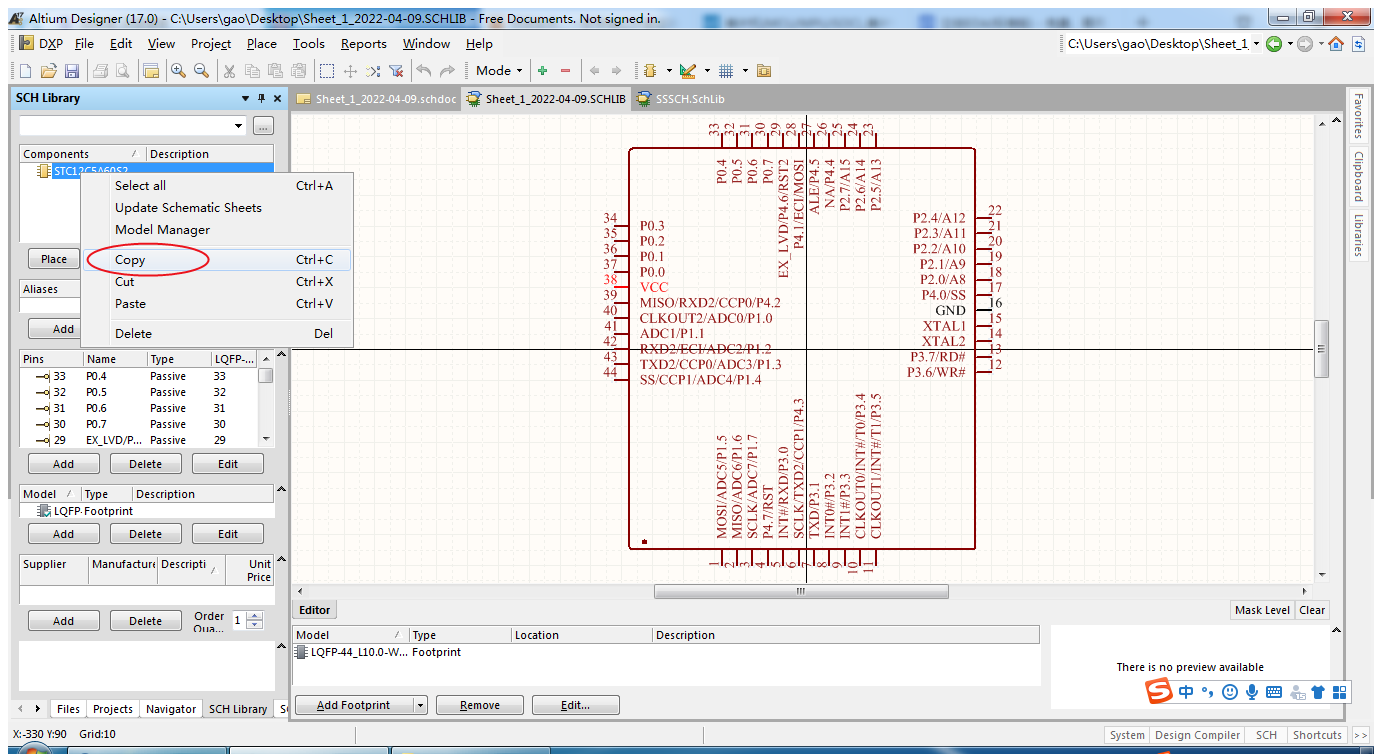Choose Copy from the context menu
The height and width of the screenshot is (754, 1382).
click(x=130, y=260)
